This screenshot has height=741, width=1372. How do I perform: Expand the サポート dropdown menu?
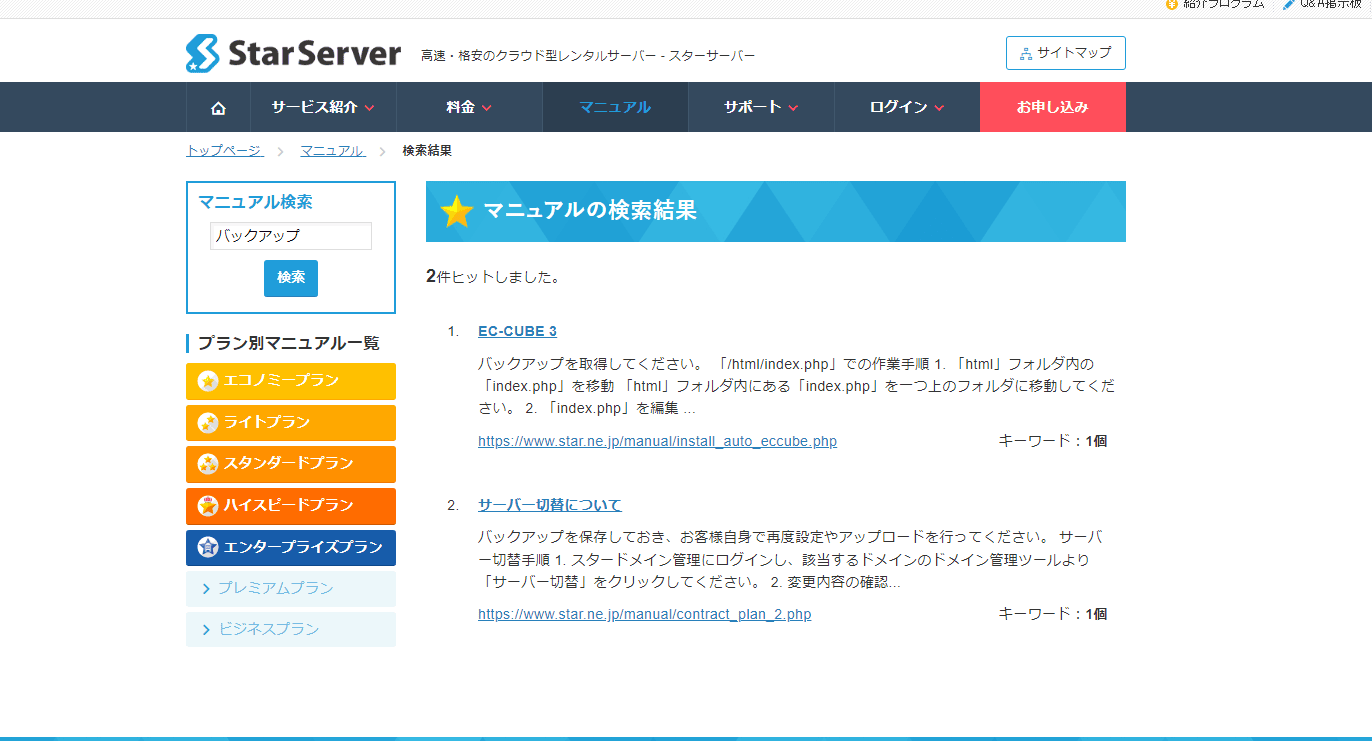pos(761,108)
